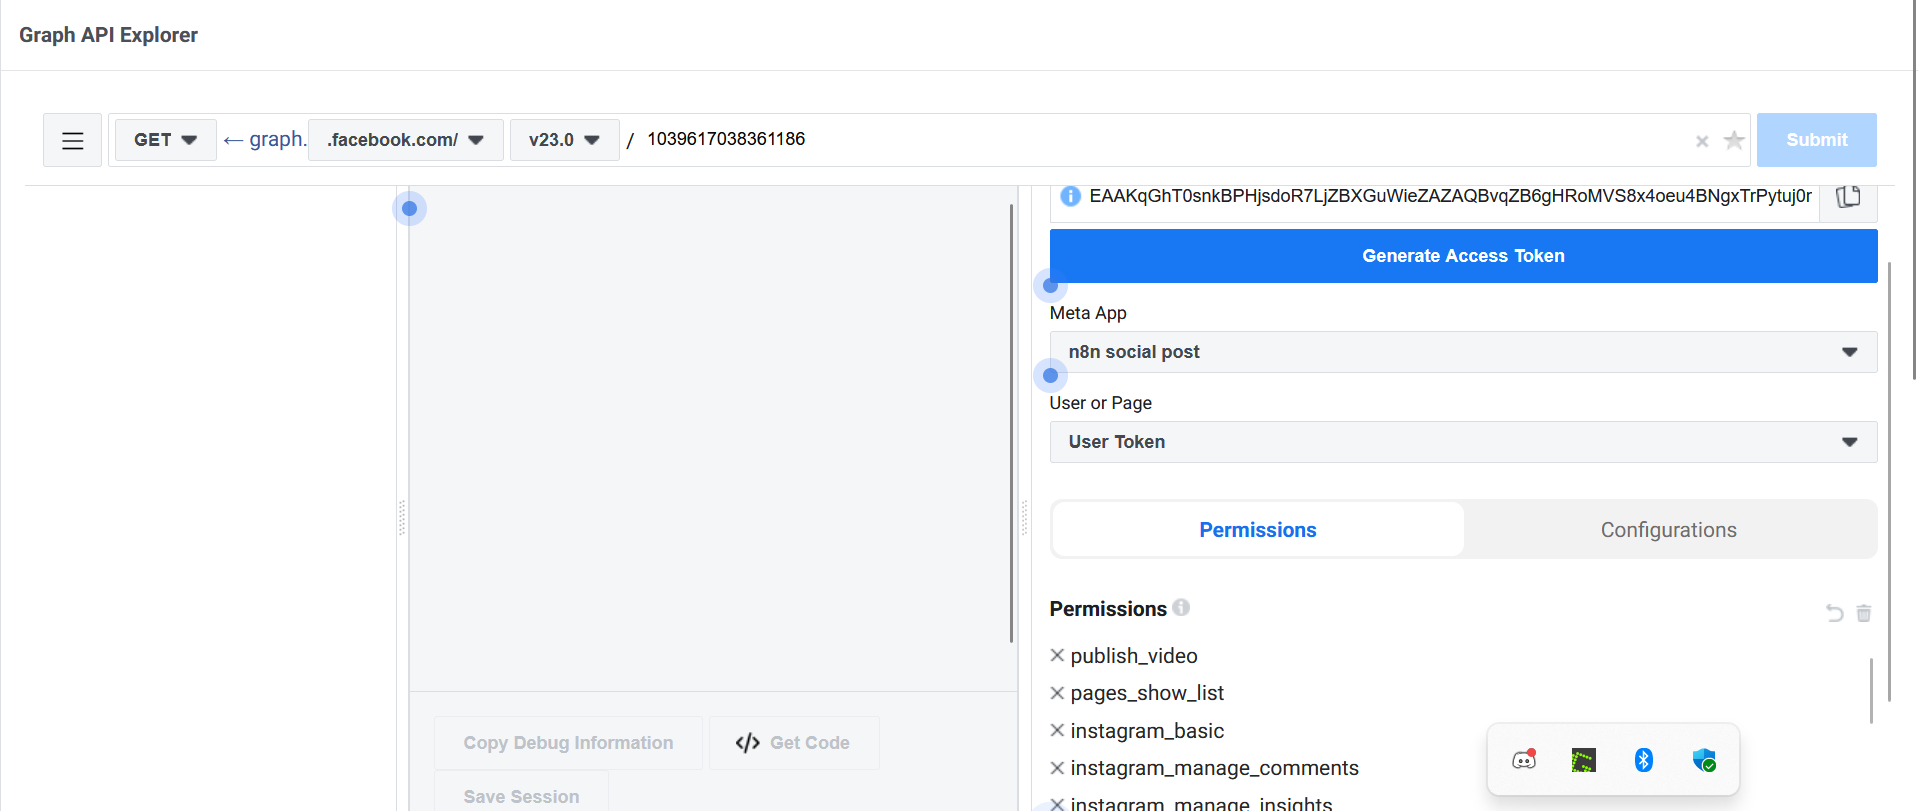The width and height of the screenshot is (1918, 811).
Task: Undo permission changes with the revert icon
Action: click(x=1834, y=613)
